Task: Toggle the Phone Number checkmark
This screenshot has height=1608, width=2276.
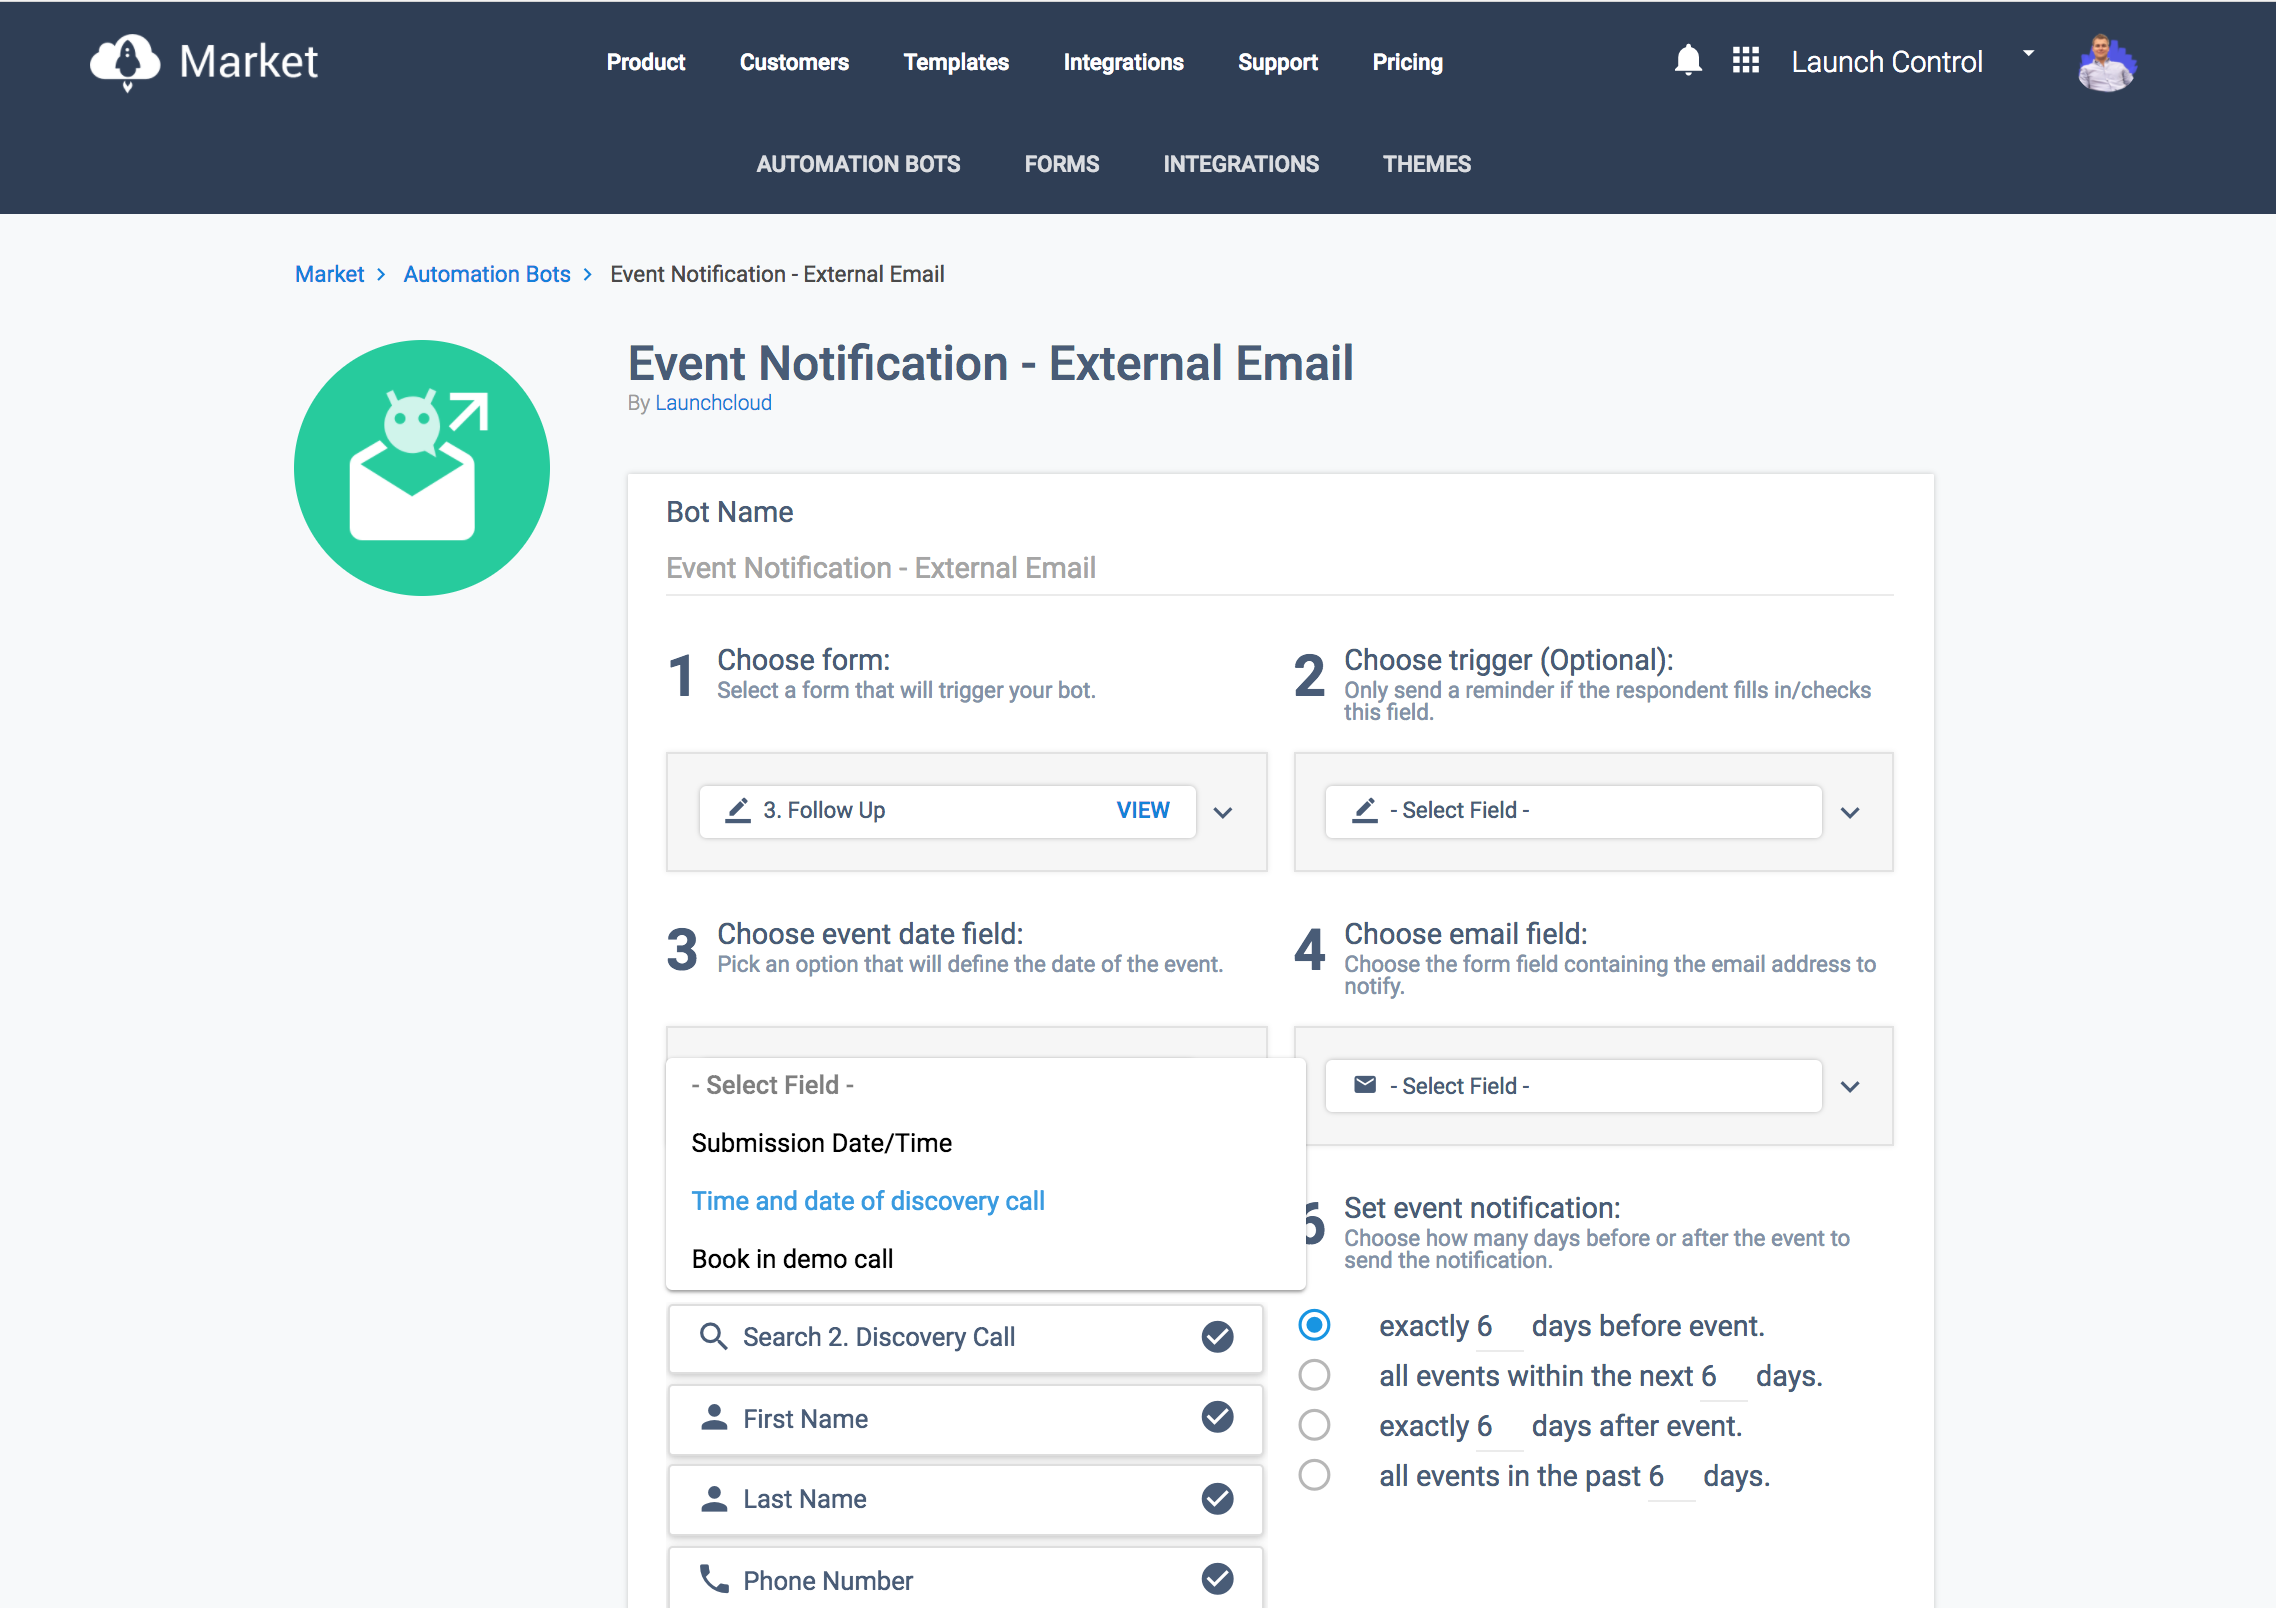Action: [1217, 1579]
